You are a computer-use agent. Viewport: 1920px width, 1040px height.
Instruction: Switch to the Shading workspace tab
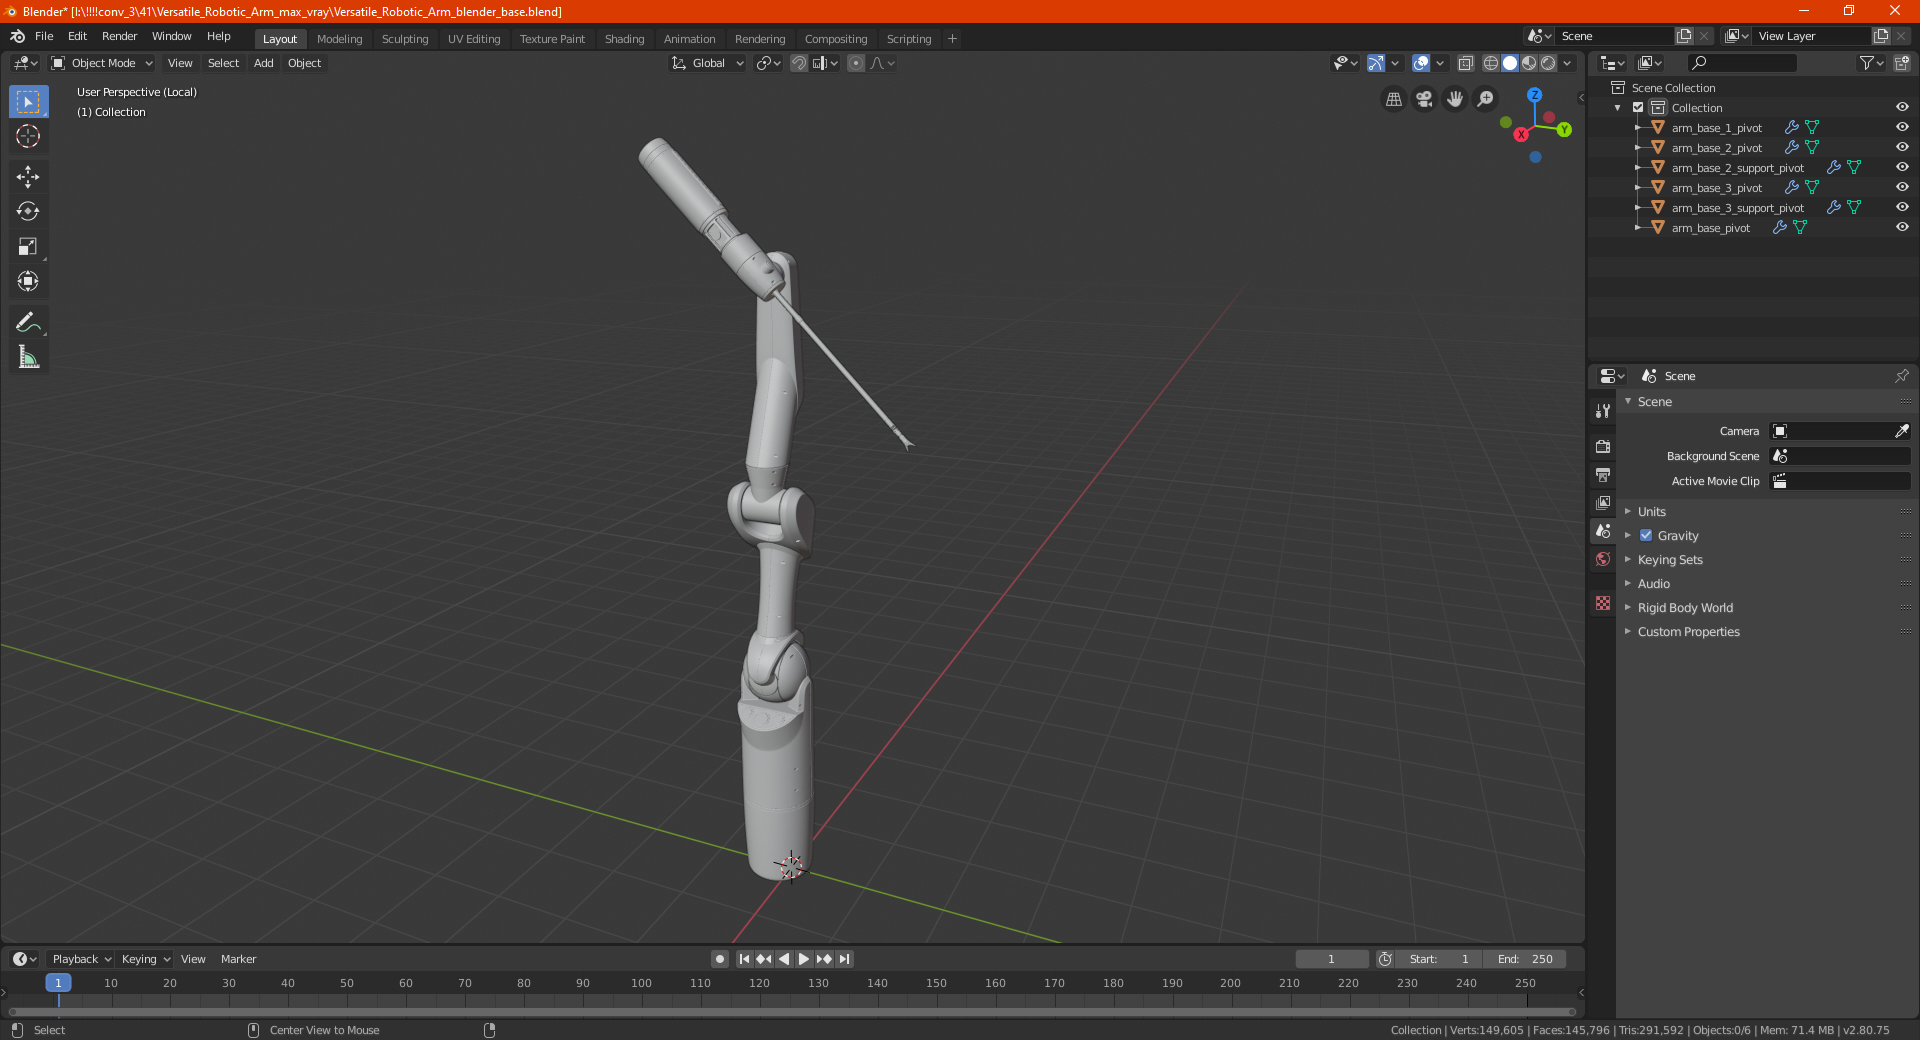point(624,39)
